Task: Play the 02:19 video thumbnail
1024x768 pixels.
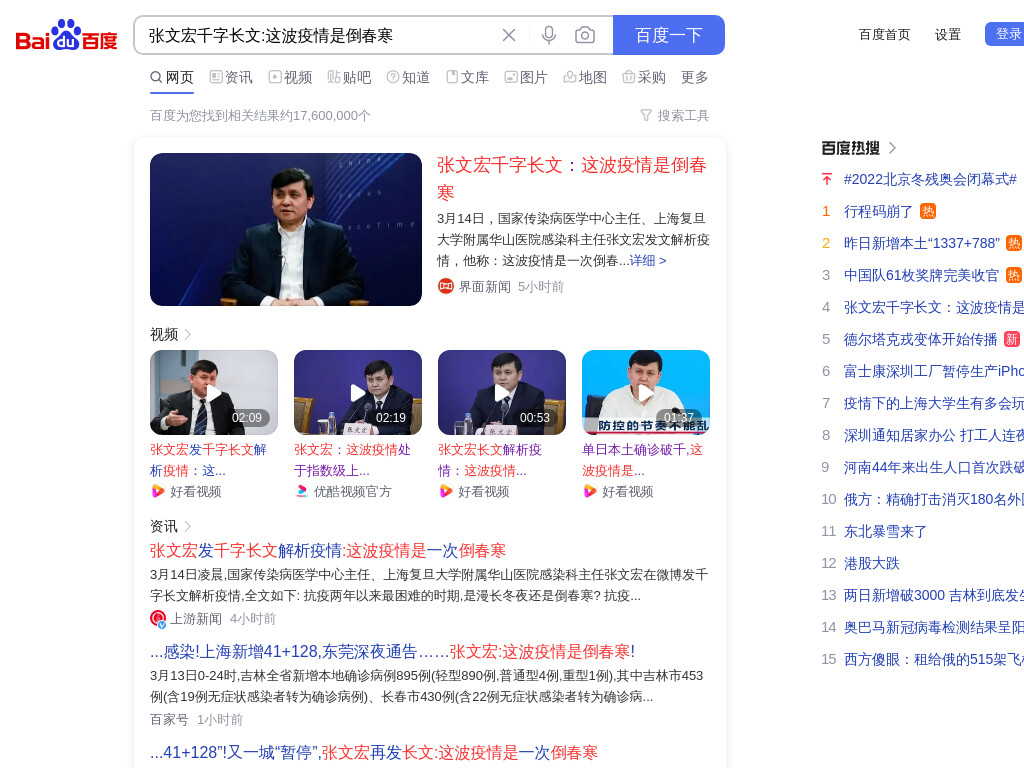Action: [358, 392]
